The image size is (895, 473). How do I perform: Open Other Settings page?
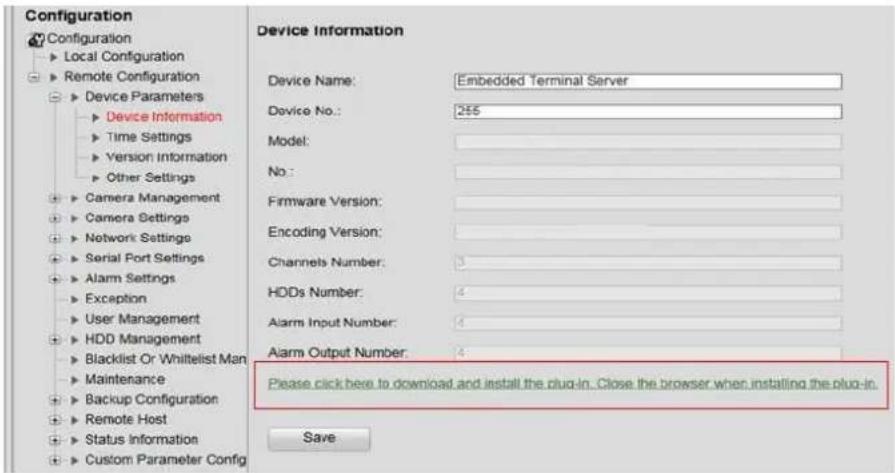(151, 177)
